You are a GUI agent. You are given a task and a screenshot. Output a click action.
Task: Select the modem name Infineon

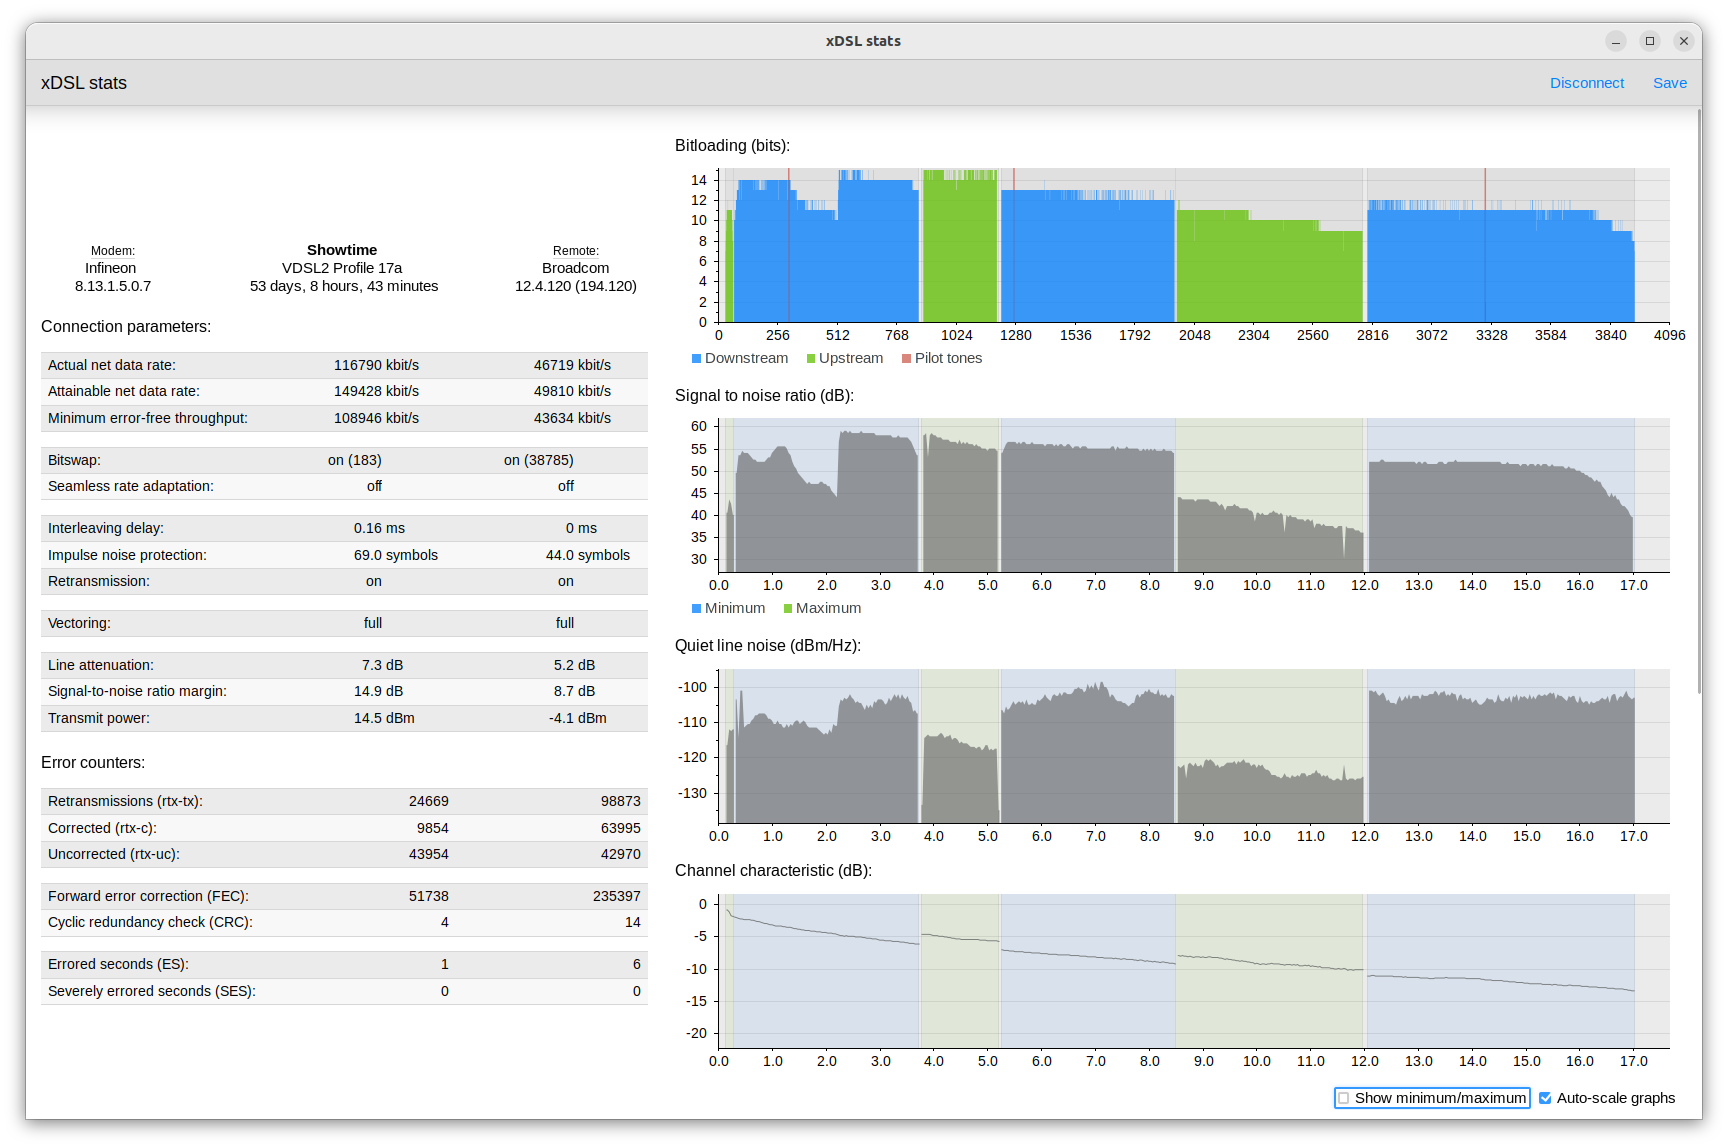[111, 268]
